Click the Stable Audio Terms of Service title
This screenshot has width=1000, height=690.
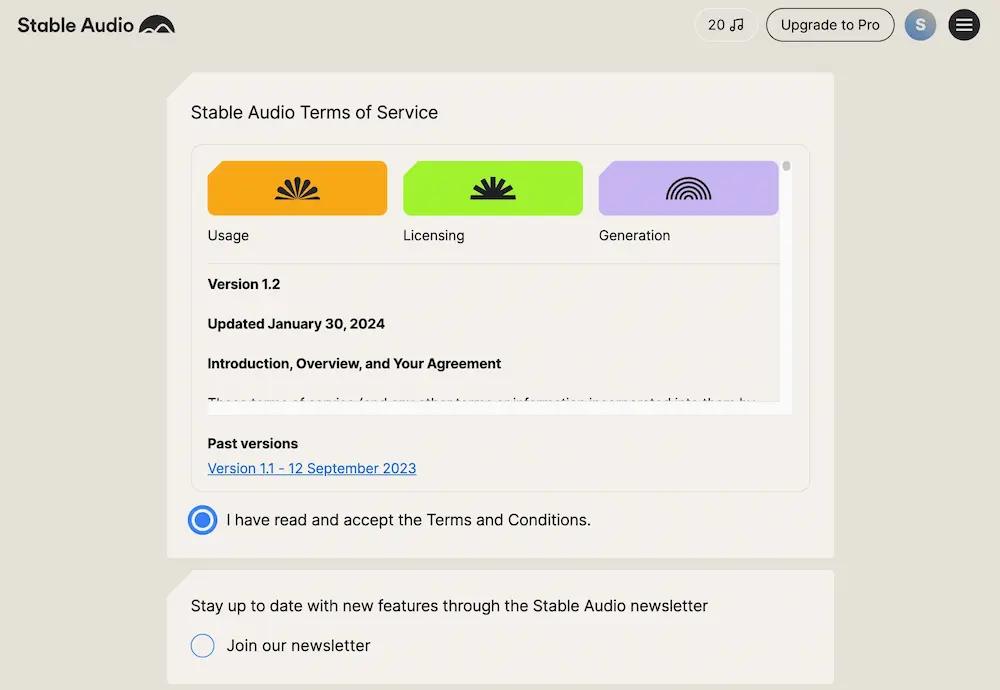[x=314, y=112]
